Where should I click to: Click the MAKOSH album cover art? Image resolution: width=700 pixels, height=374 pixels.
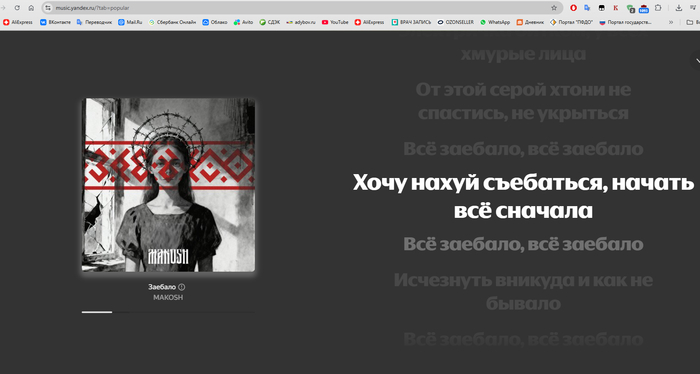(168, 185)
